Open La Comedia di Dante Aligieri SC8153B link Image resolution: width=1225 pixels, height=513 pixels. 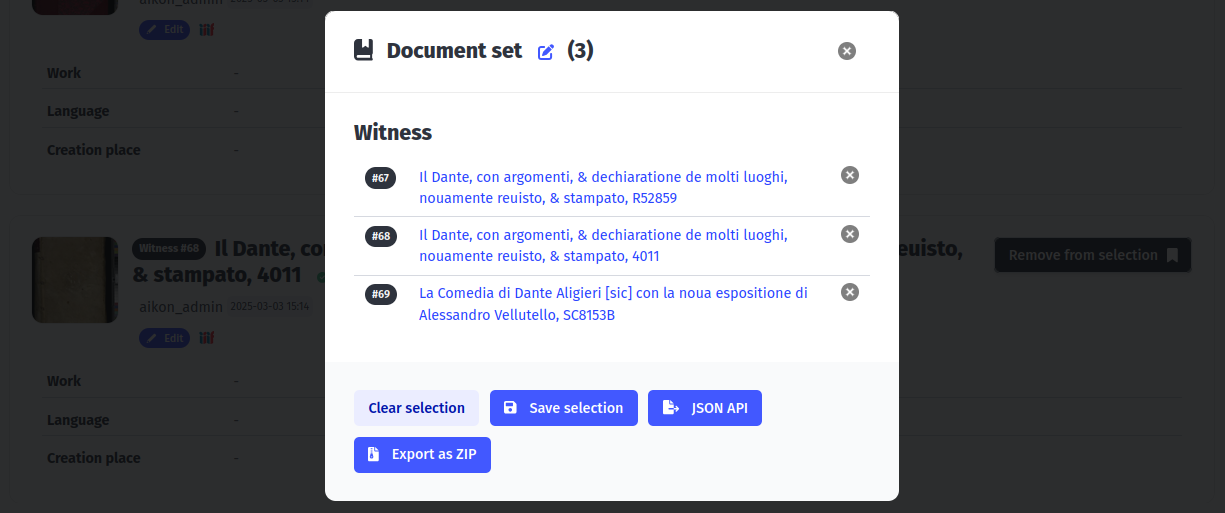[613, 304]
